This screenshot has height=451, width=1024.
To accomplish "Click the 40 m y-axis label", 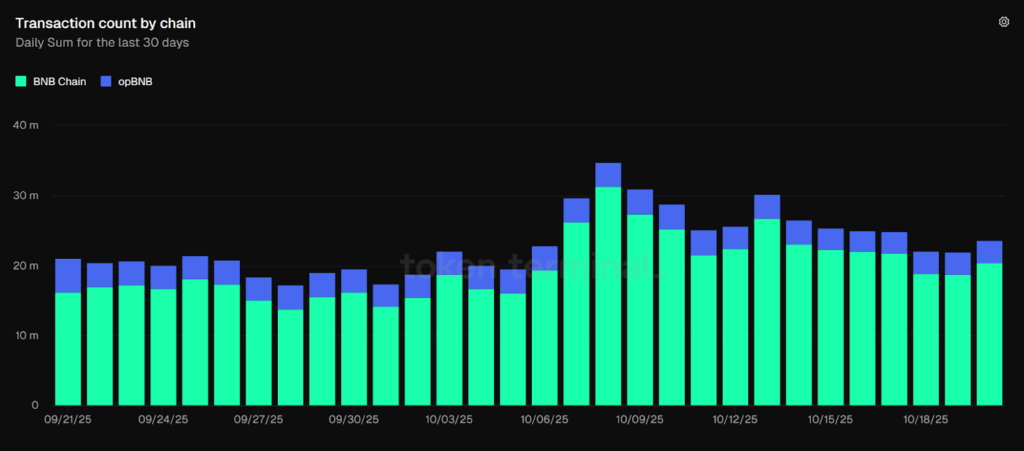I will (x=27, y=125).
